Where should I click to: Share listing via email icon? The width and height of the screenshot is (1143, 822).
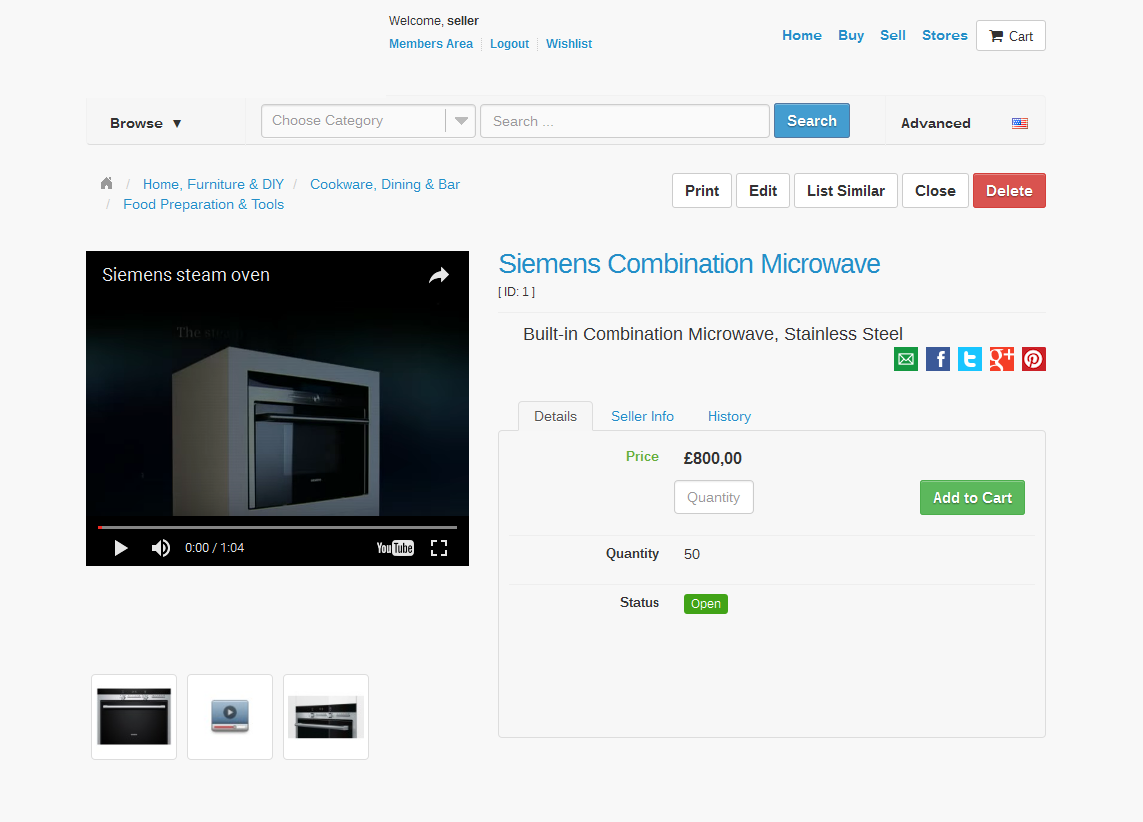906,359
